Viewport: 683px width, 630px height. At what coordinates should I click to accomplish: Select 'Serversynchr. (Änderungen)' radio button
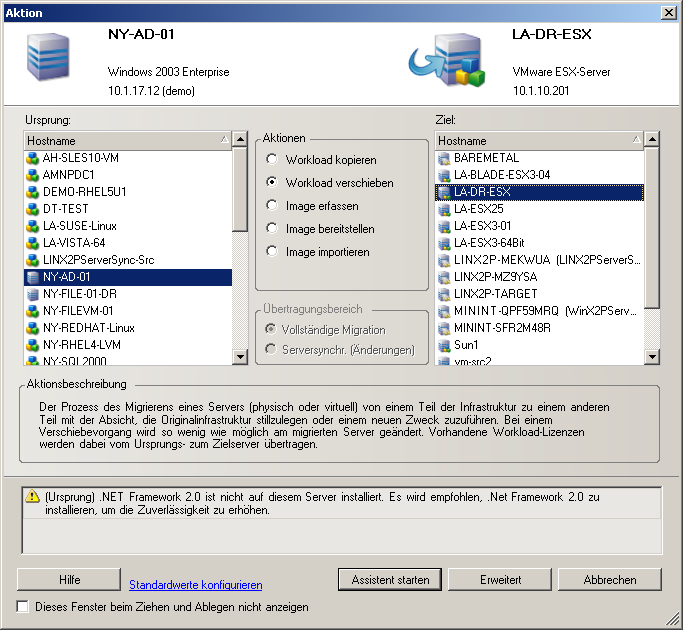click(271, 349)
